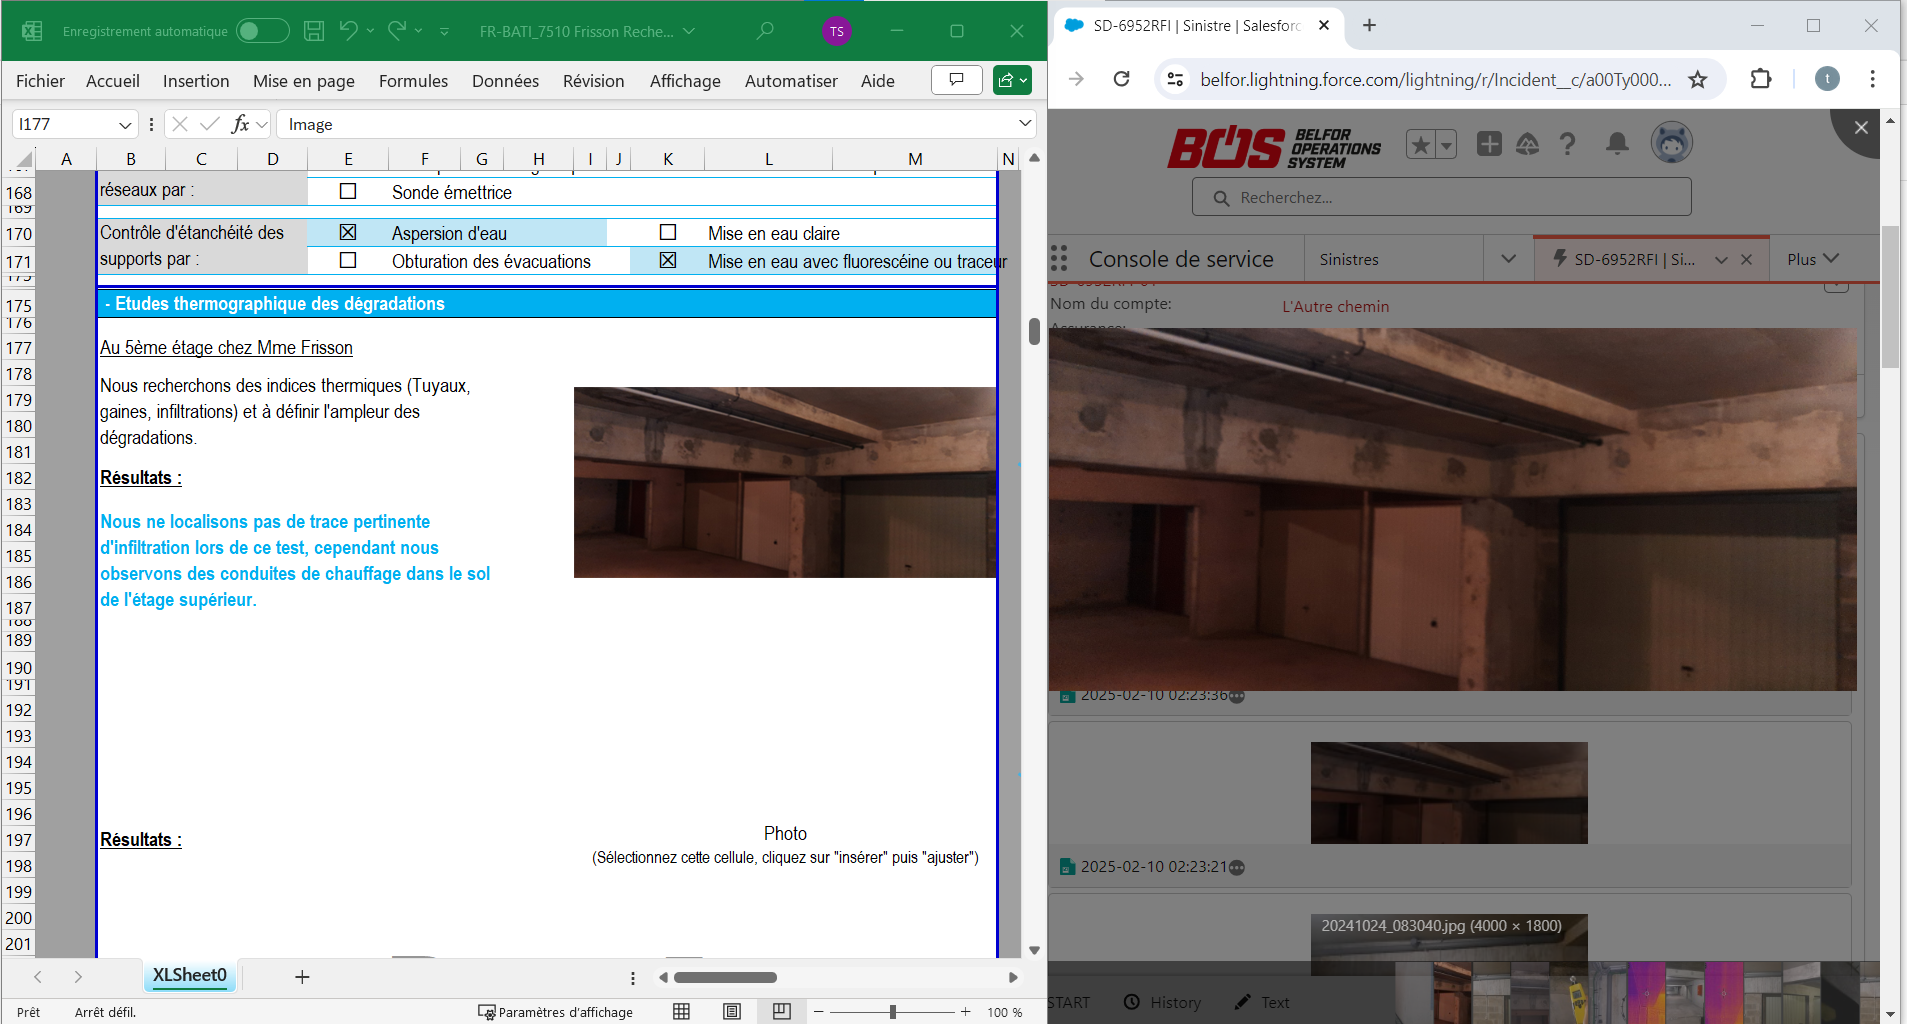Switch to Page Break Preview in status bar
This screenshot has height=1024, width=1907.
(x=782, y=1012)
